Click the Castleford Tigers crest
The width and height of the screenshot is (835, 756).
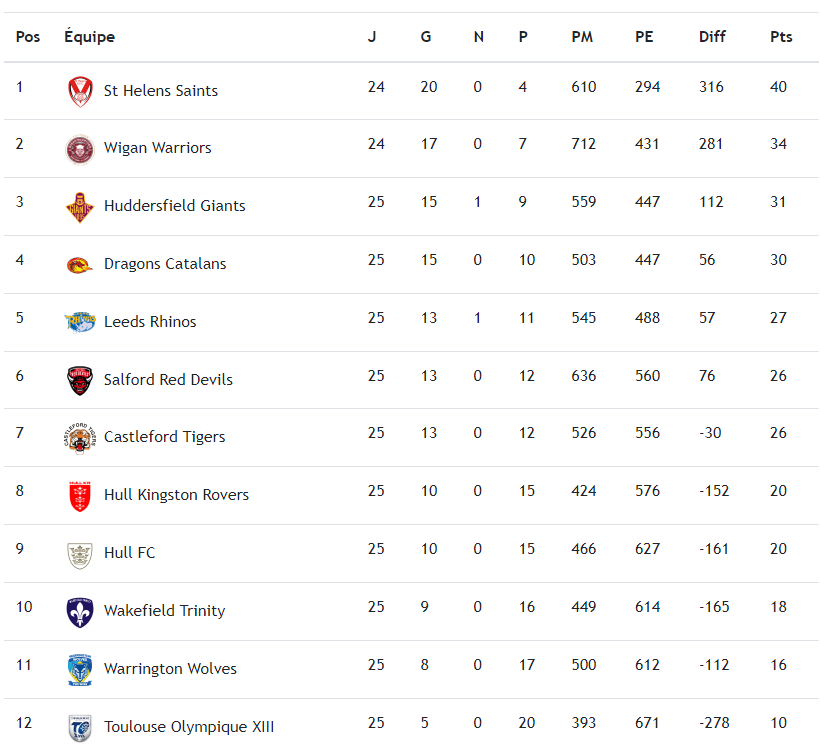coord(80,438)
